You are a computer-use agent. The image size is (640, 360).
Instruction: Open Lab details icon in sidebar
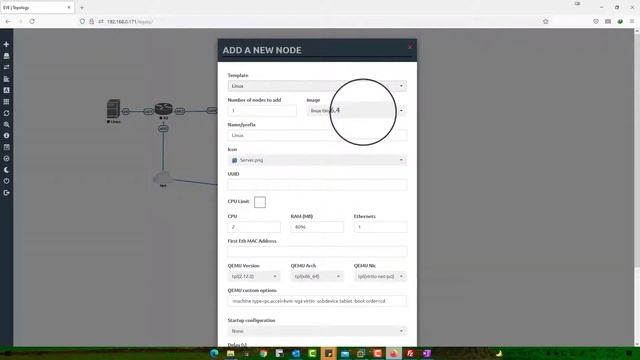point(6,147)
